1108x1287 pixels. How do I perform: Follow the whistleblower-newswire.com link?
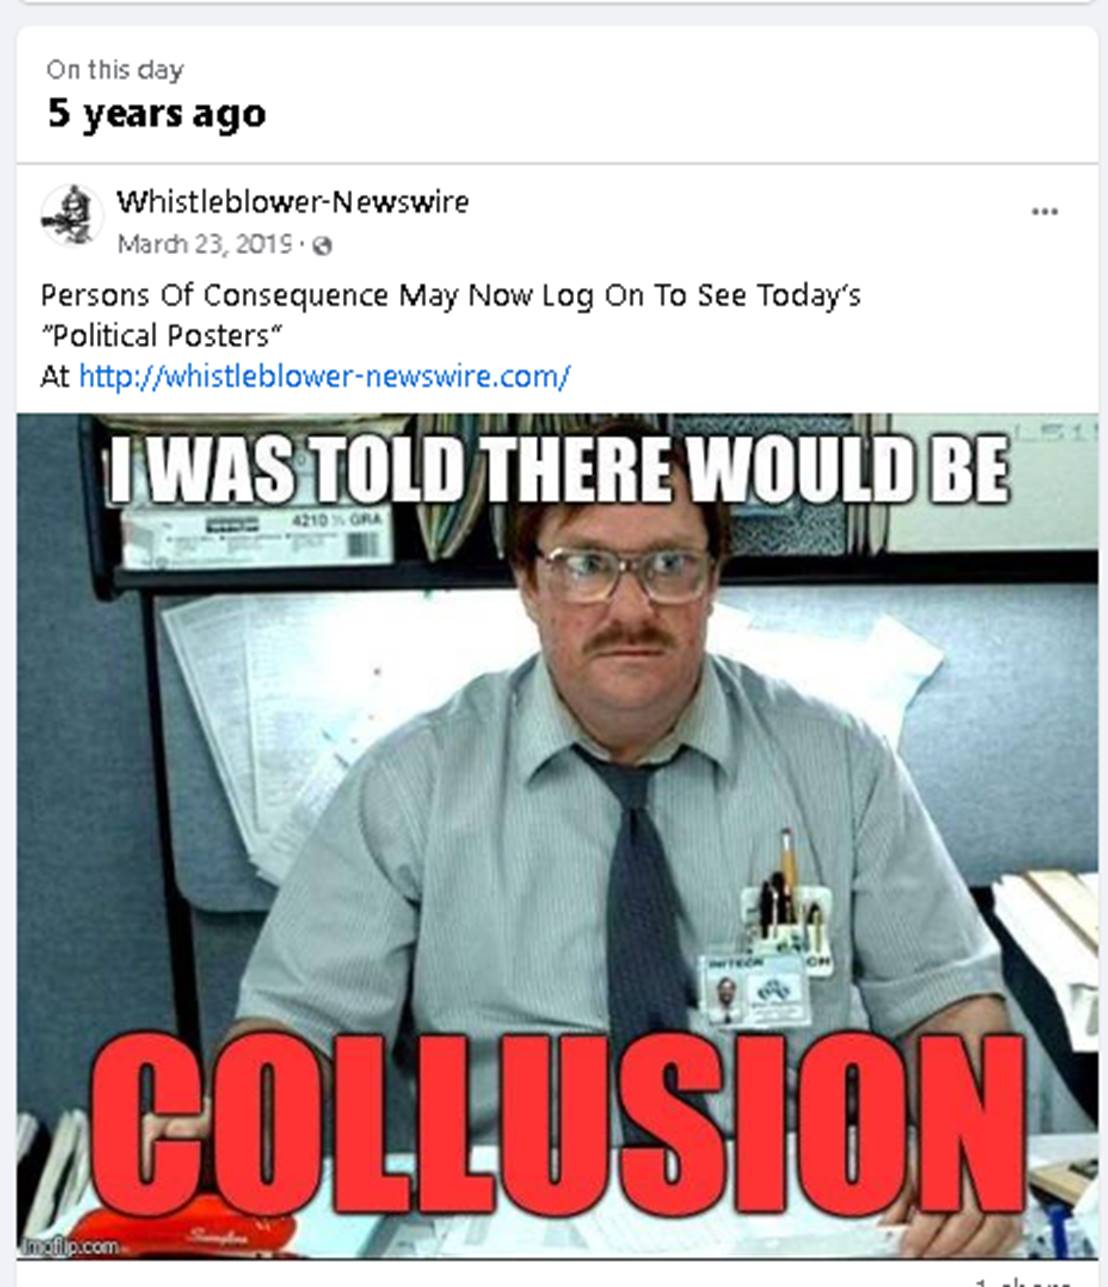(x=324, y=376)
